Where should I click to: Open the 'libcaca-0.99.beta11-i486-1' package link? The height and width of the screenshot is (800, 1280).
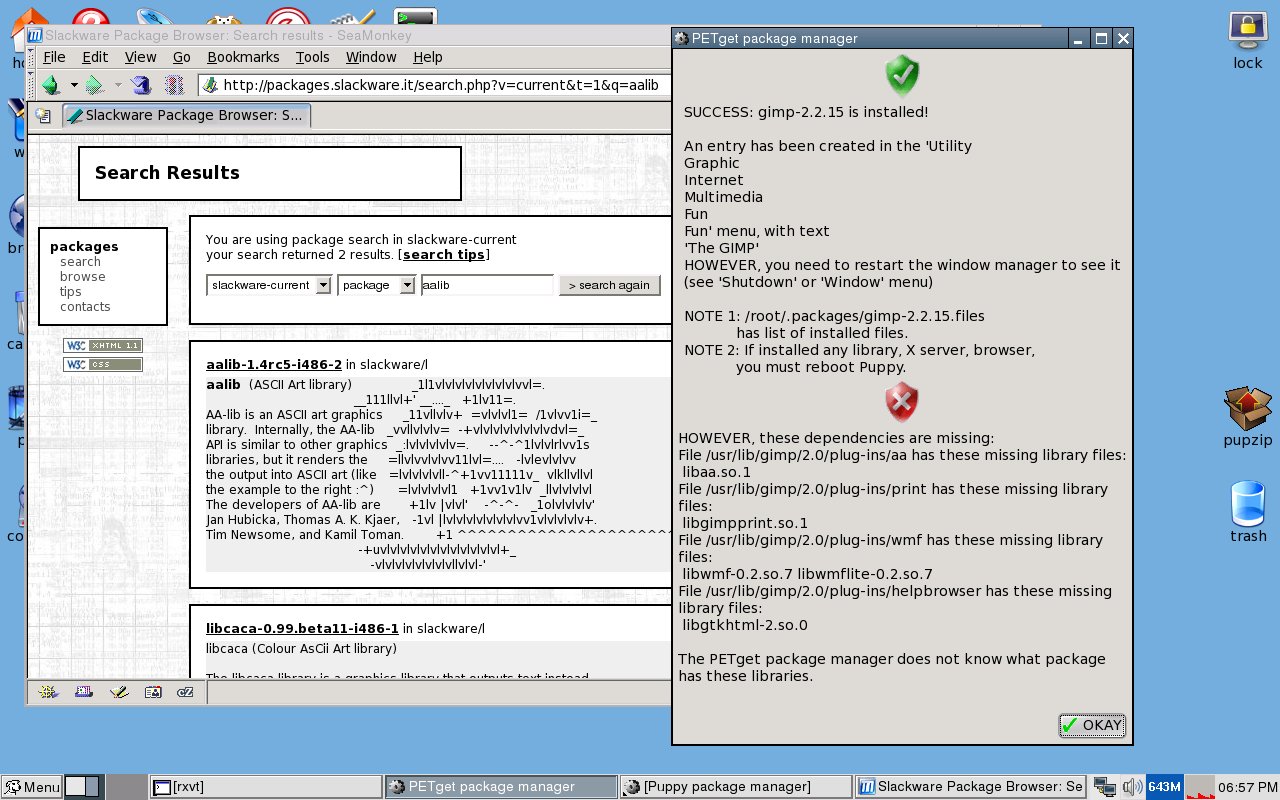[x=302, y=629]
